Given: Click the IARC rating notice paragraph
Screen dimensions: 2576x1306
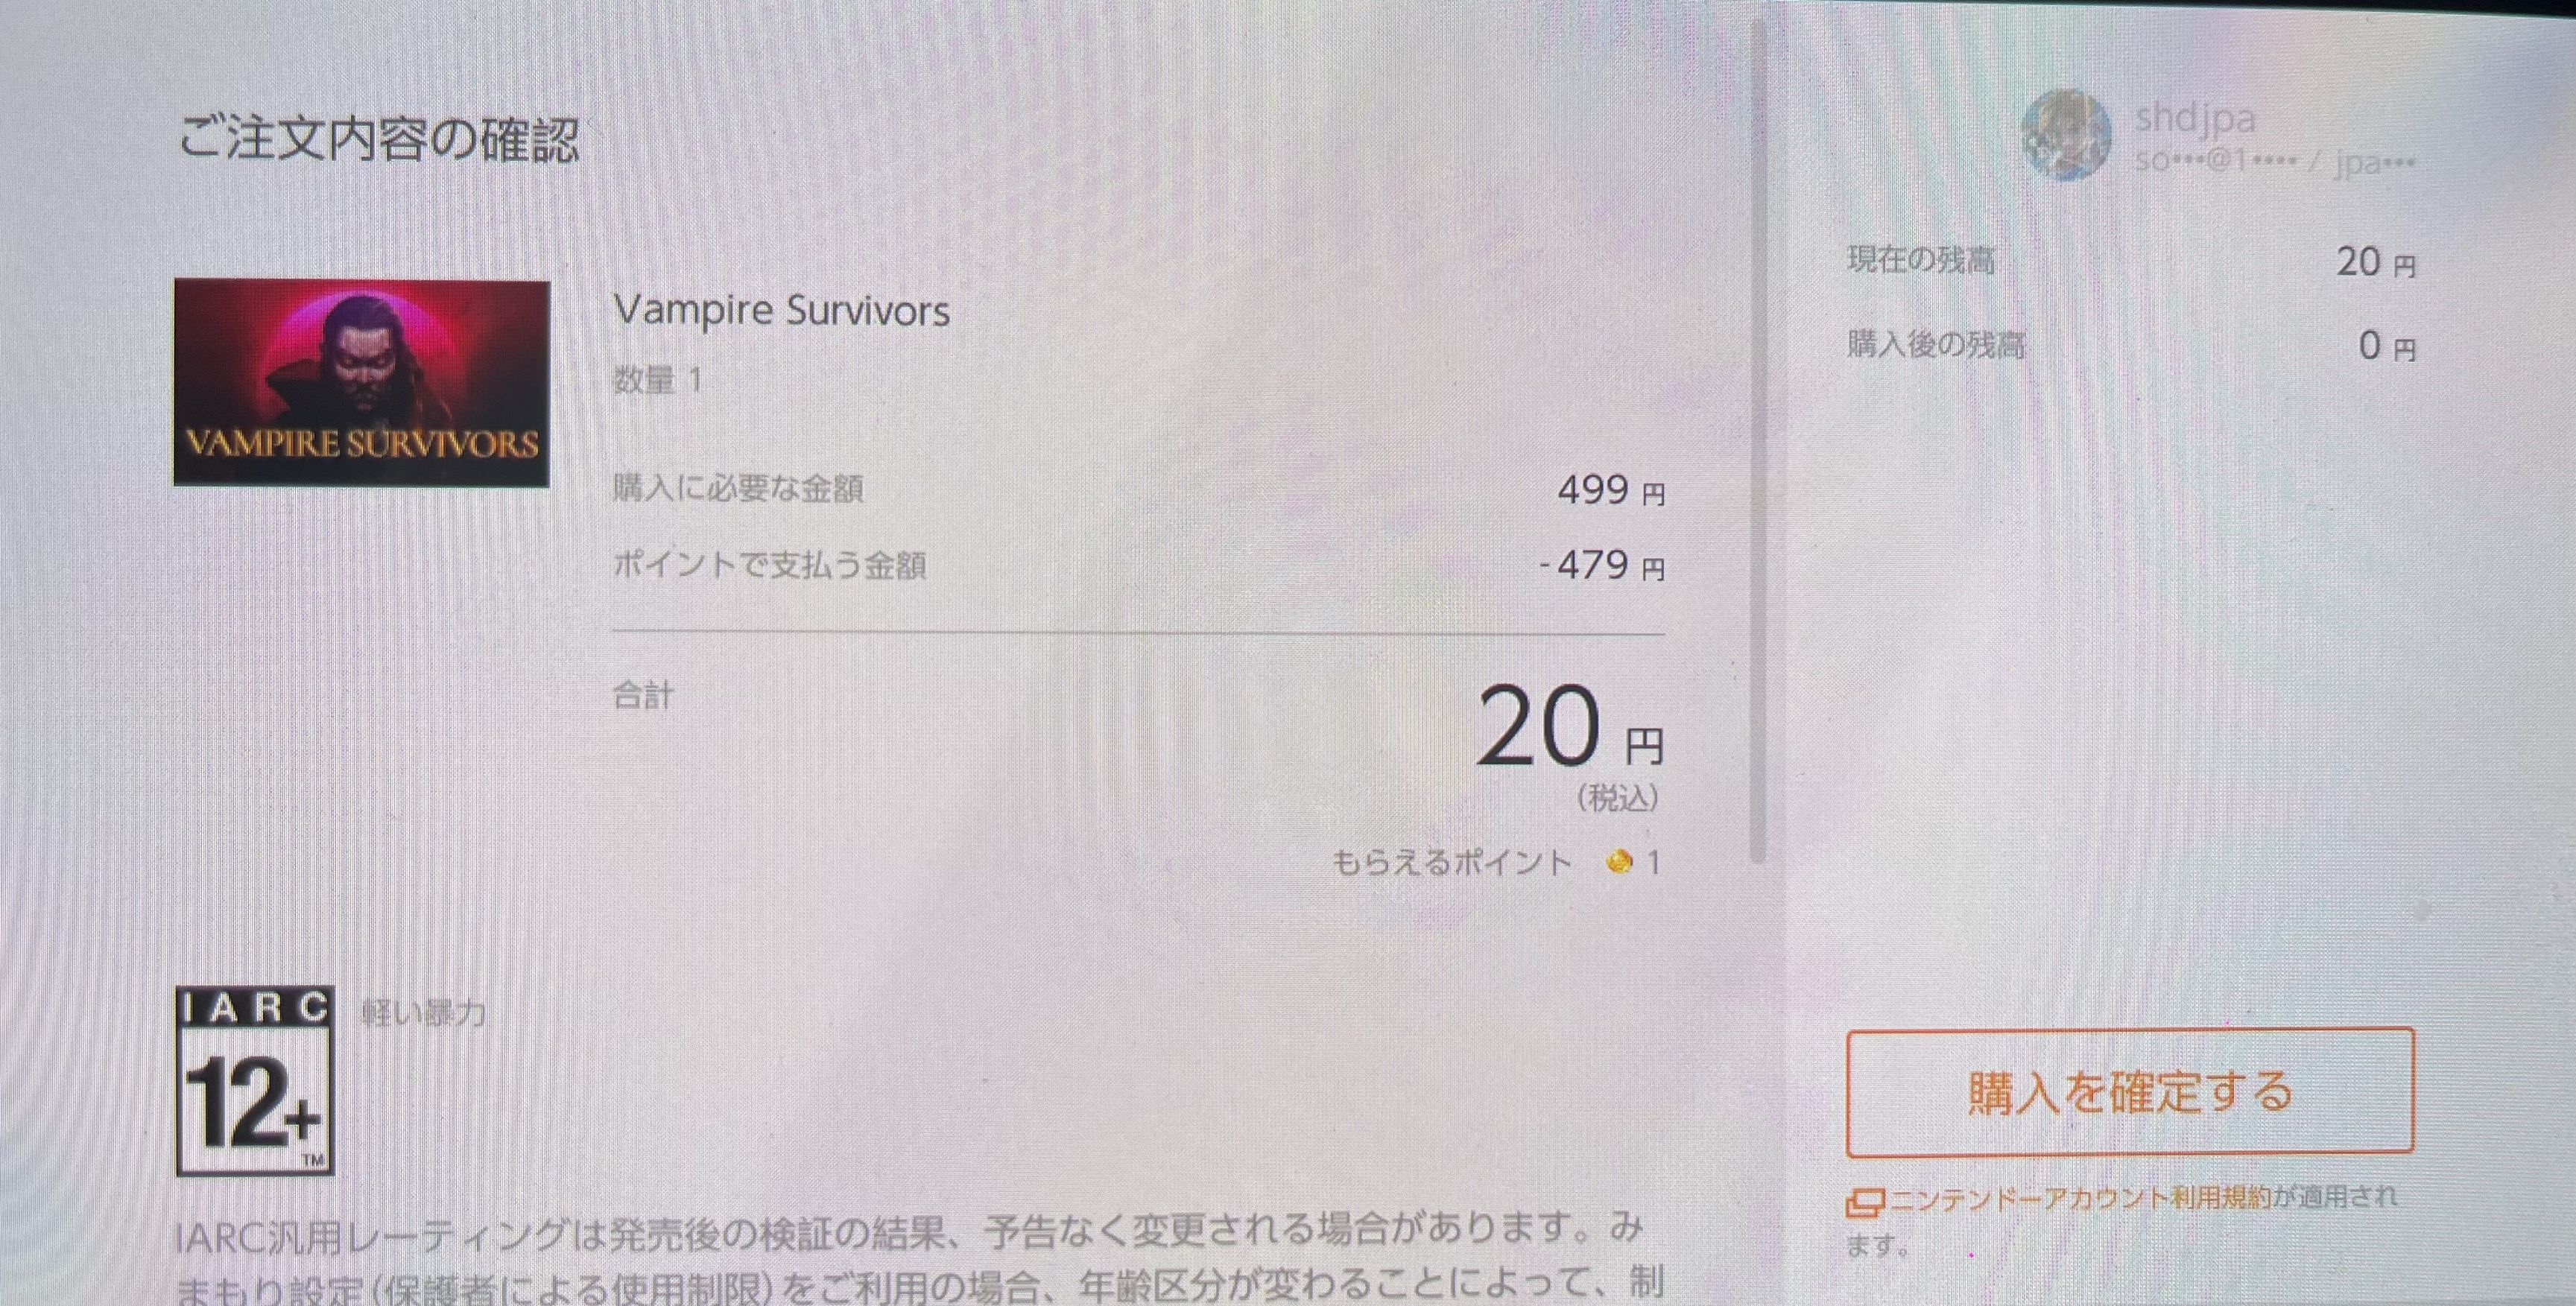Looking at the screenshot, I should coord(918,1257).
